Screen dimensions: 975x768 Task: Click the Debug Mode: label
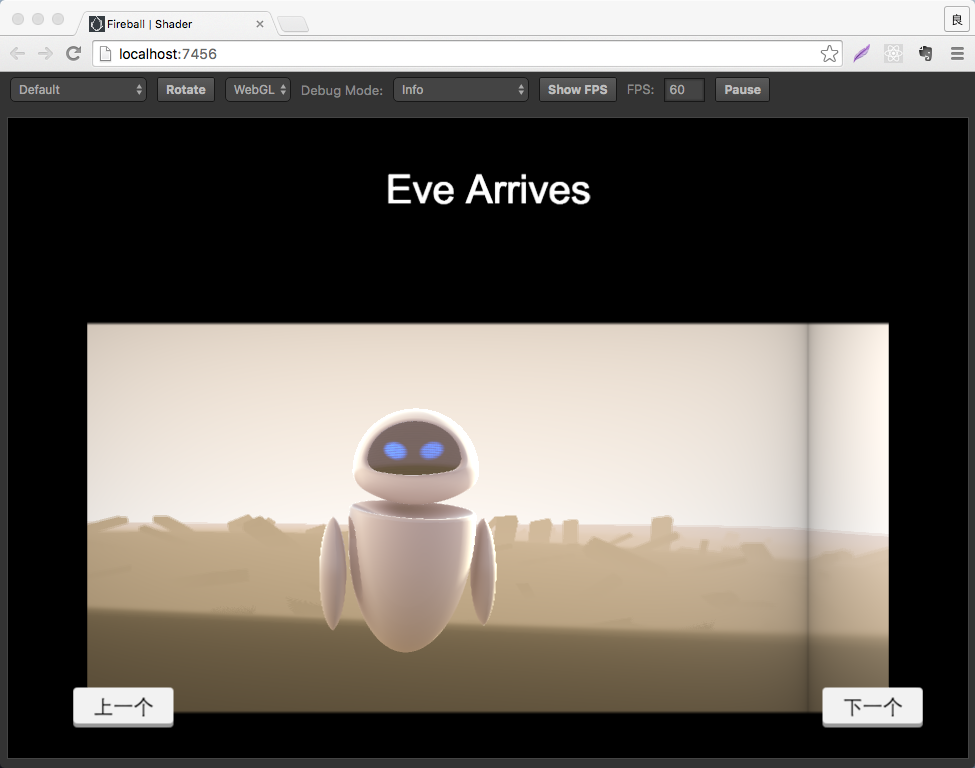click(x=341, y=90)
